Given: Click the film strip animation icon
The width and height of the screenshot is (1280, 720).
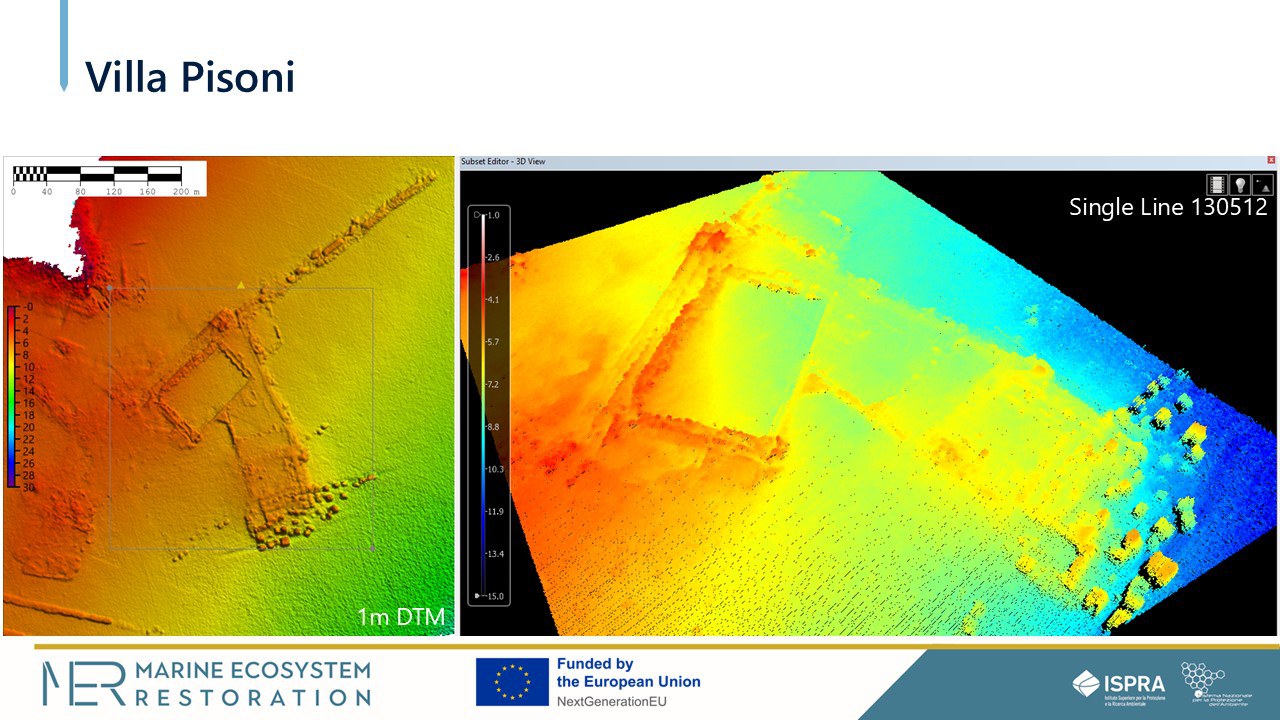Looking at the screenshot, I should (1217, 184).
